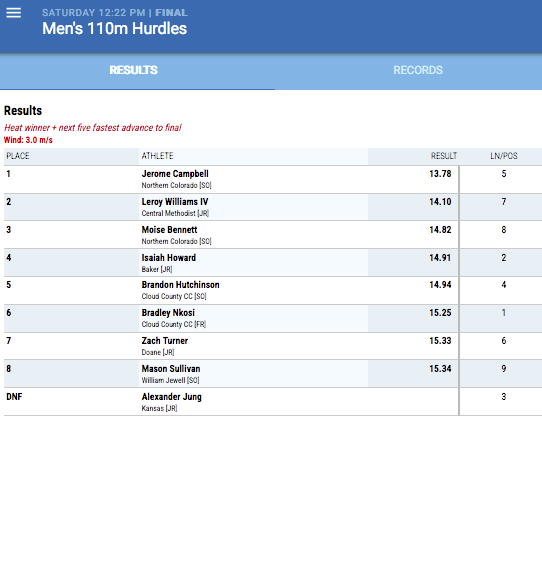
Task: Select the 15.25 result value
Action: (x=440, y=313)
